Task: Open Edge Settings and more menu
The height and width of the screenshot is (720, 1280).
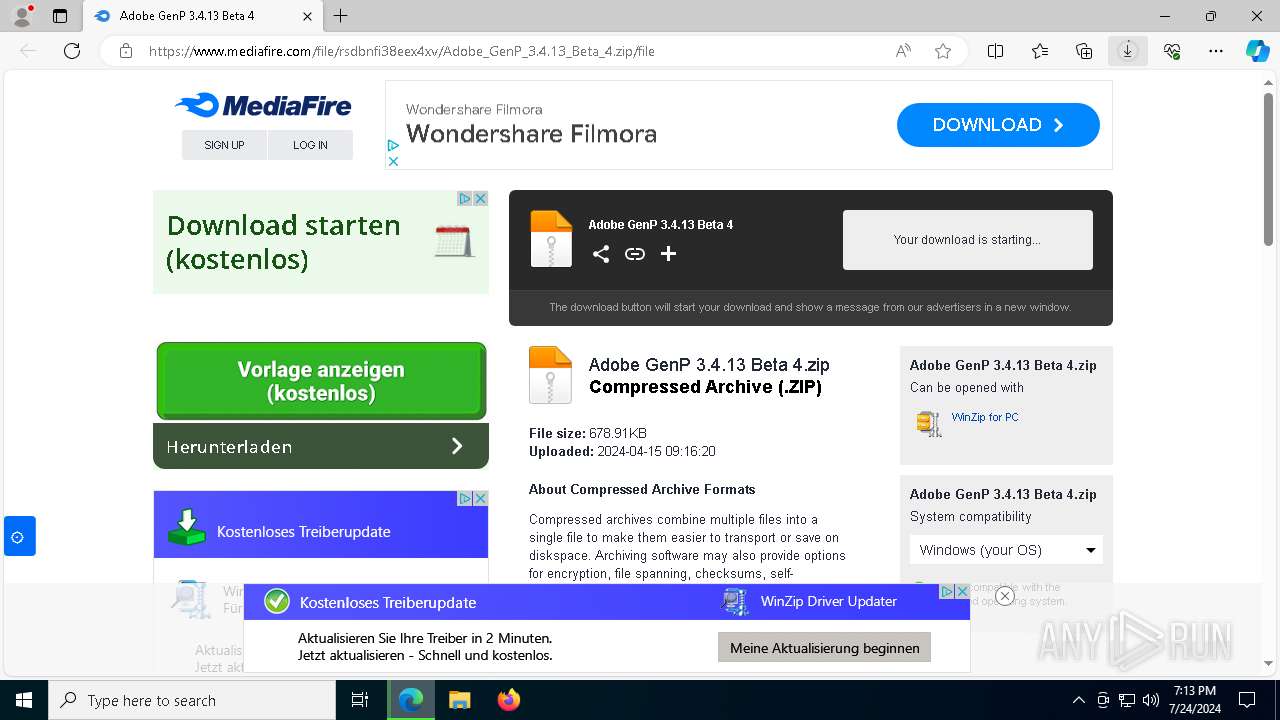Action: point(1216,51)
